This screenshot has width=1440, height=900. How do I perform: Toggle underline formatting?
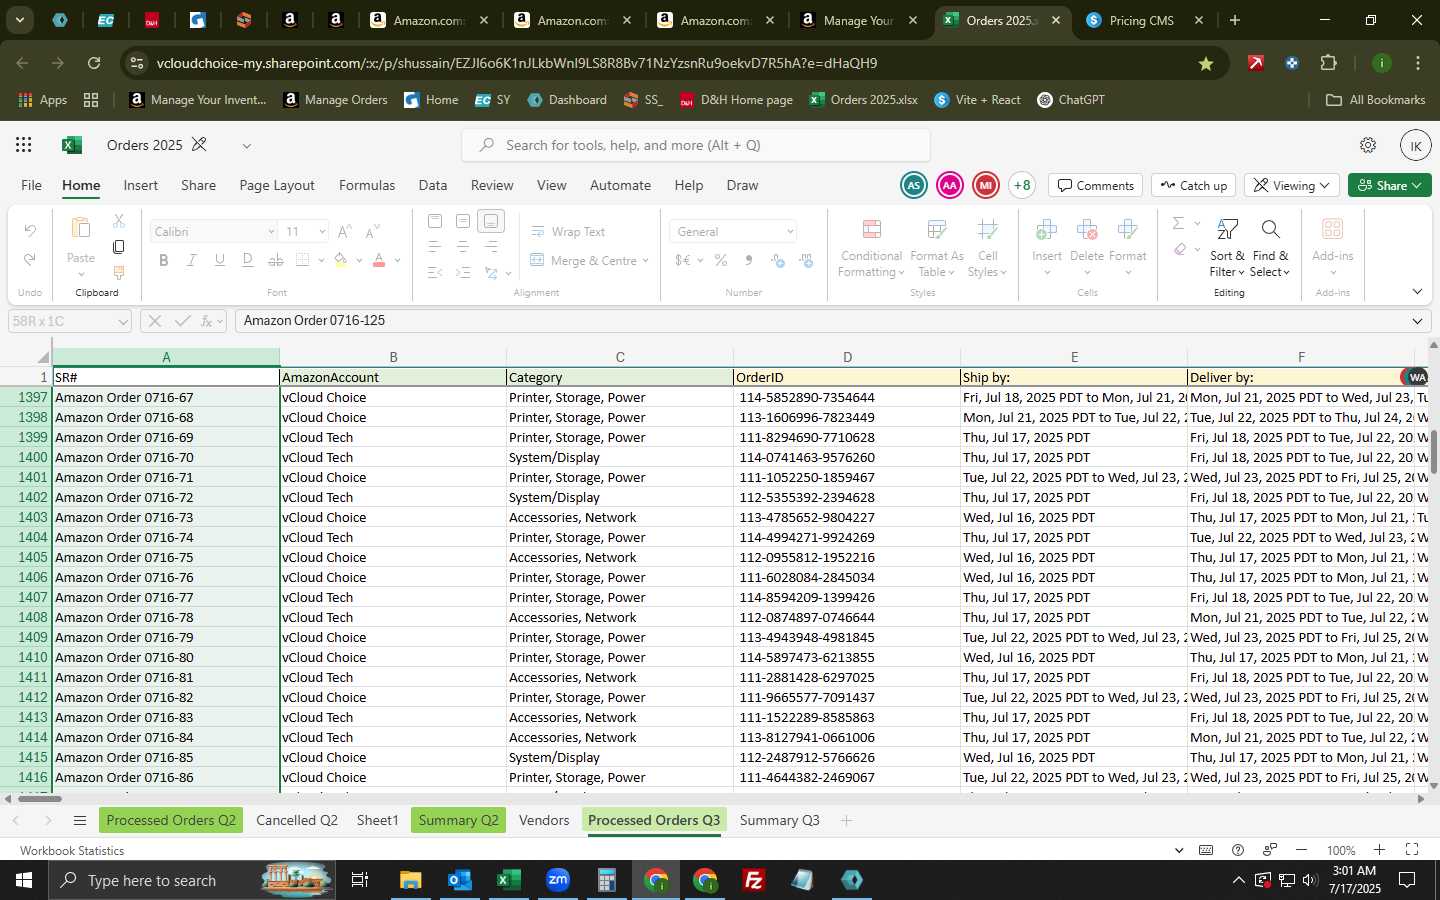pos(220,260)
